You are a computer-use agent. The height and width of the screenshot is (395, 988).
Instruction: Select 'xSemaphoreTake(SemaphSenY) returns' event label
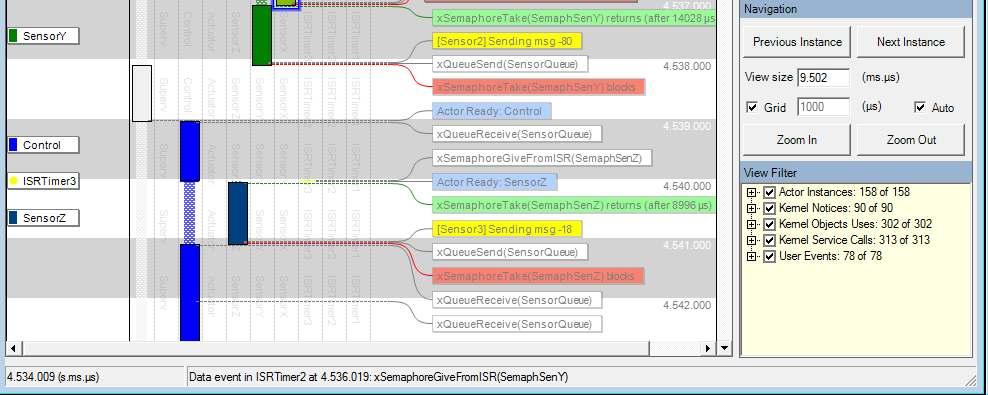point(574,18)
